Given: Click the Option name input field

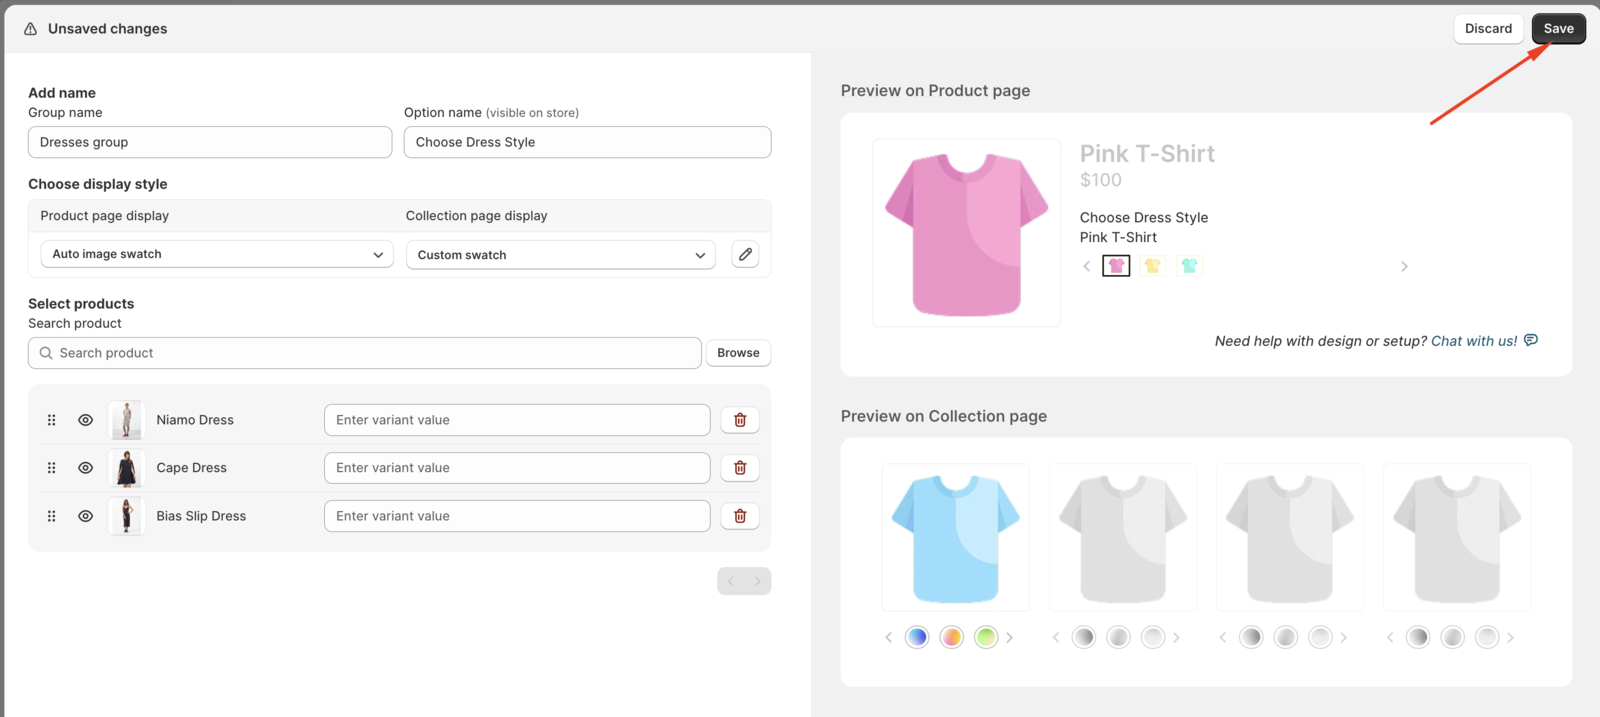Looking at the screenshot, I should (587, 142).
